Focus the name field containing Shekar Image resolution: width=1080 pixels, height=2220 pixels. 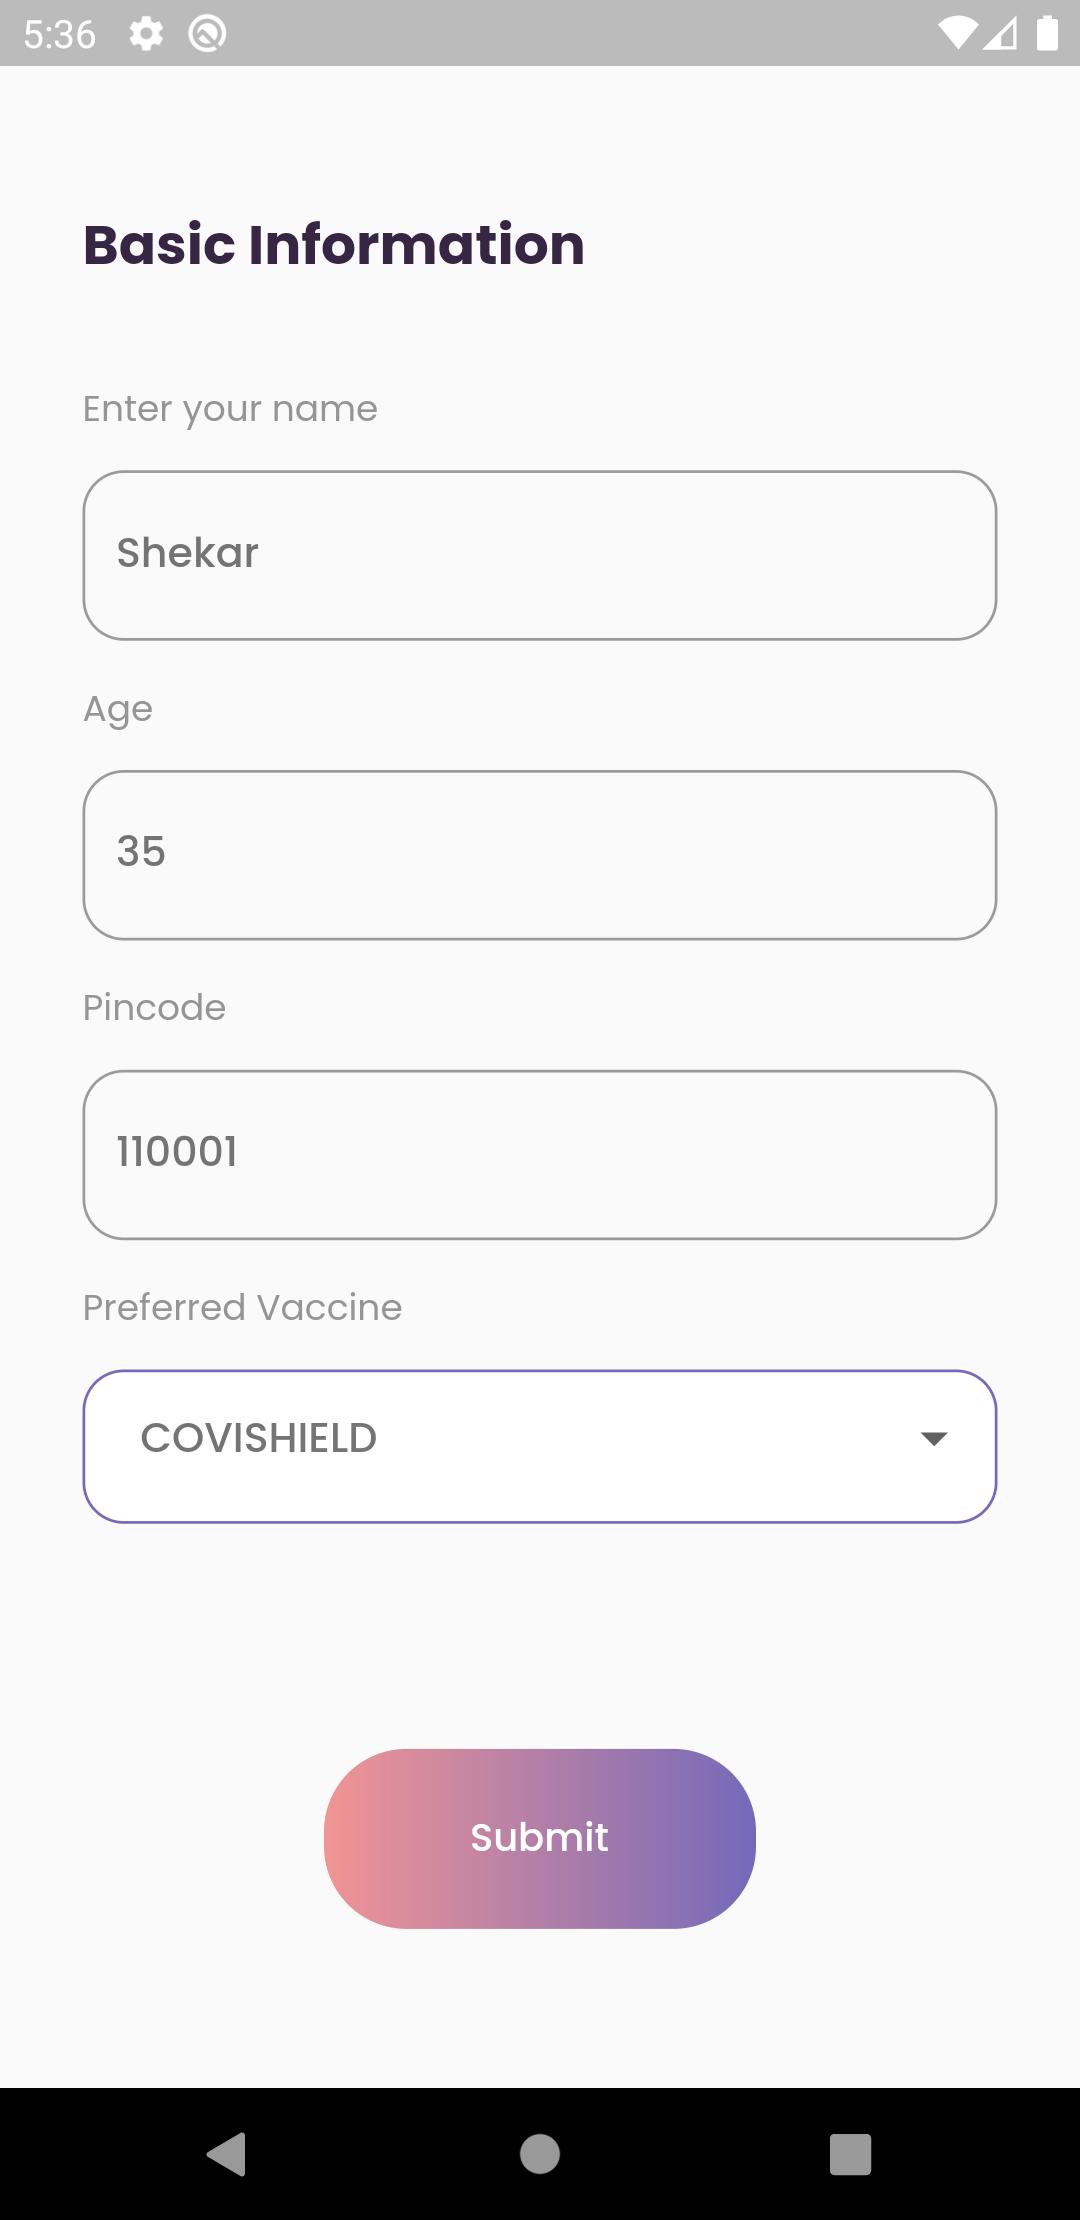point(540,555)
